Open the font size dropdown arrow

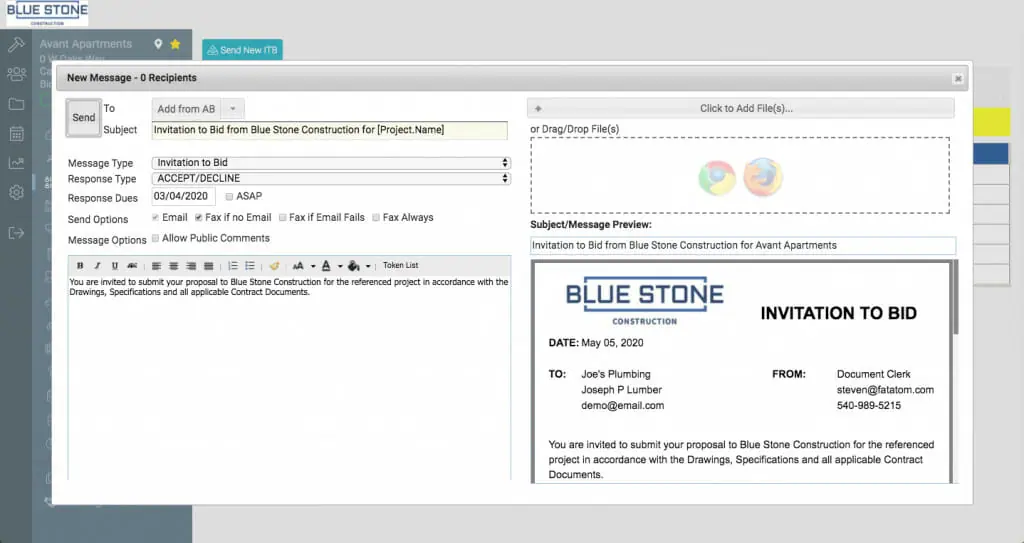click(313, 266)
